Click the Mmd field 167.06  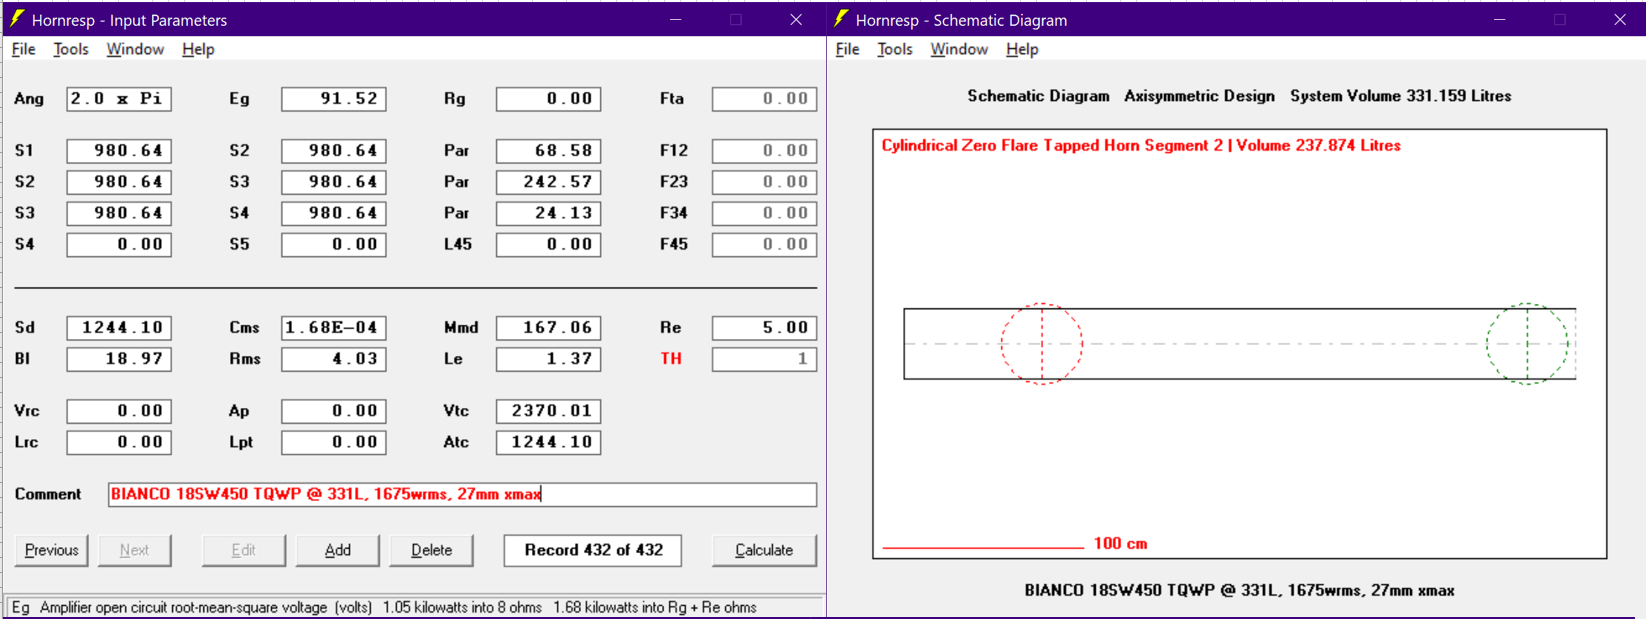pyautogui.click(x=549, y=328)
